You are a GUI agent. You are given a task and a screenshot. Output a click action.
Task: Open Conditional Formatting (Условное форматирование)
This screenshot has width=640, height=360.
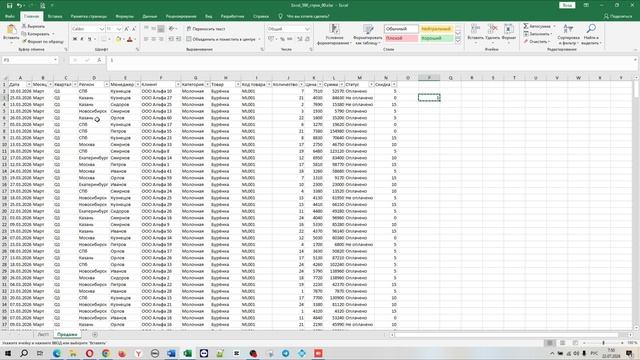coord(334,35)
